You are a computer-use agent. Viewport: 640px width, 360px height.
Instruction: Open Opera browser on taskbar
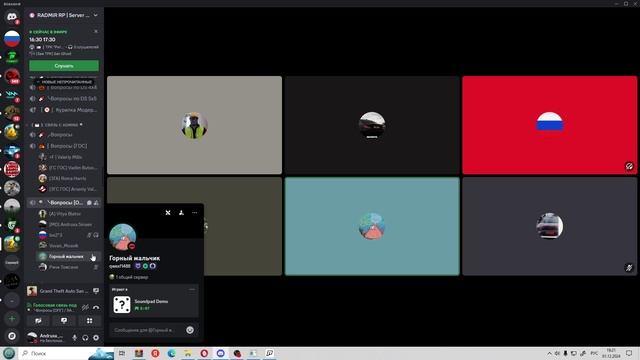point(204,353)
